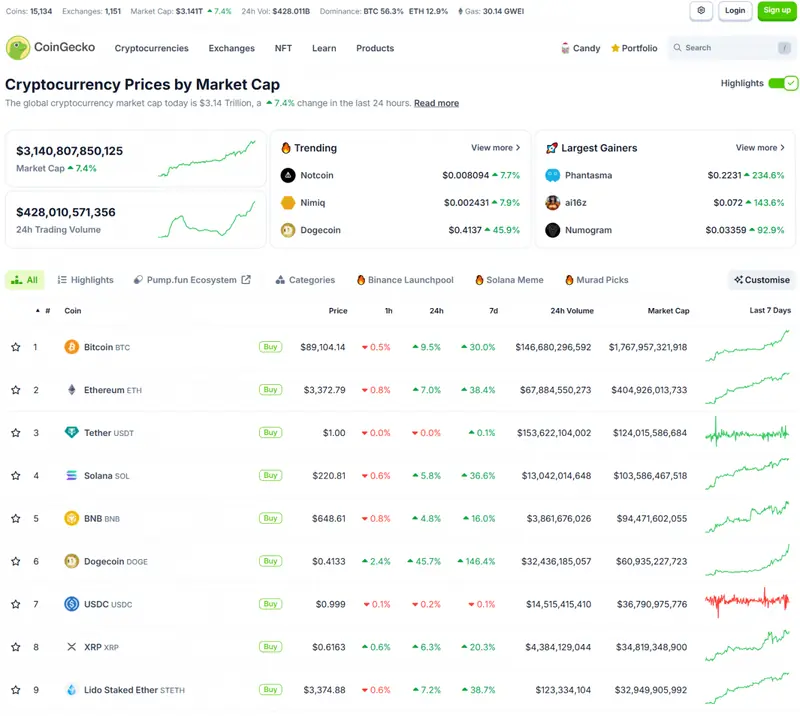This screenshot has width=800, height=716.
Task: Favorite Solana with its star
Action: click(16, 476)
